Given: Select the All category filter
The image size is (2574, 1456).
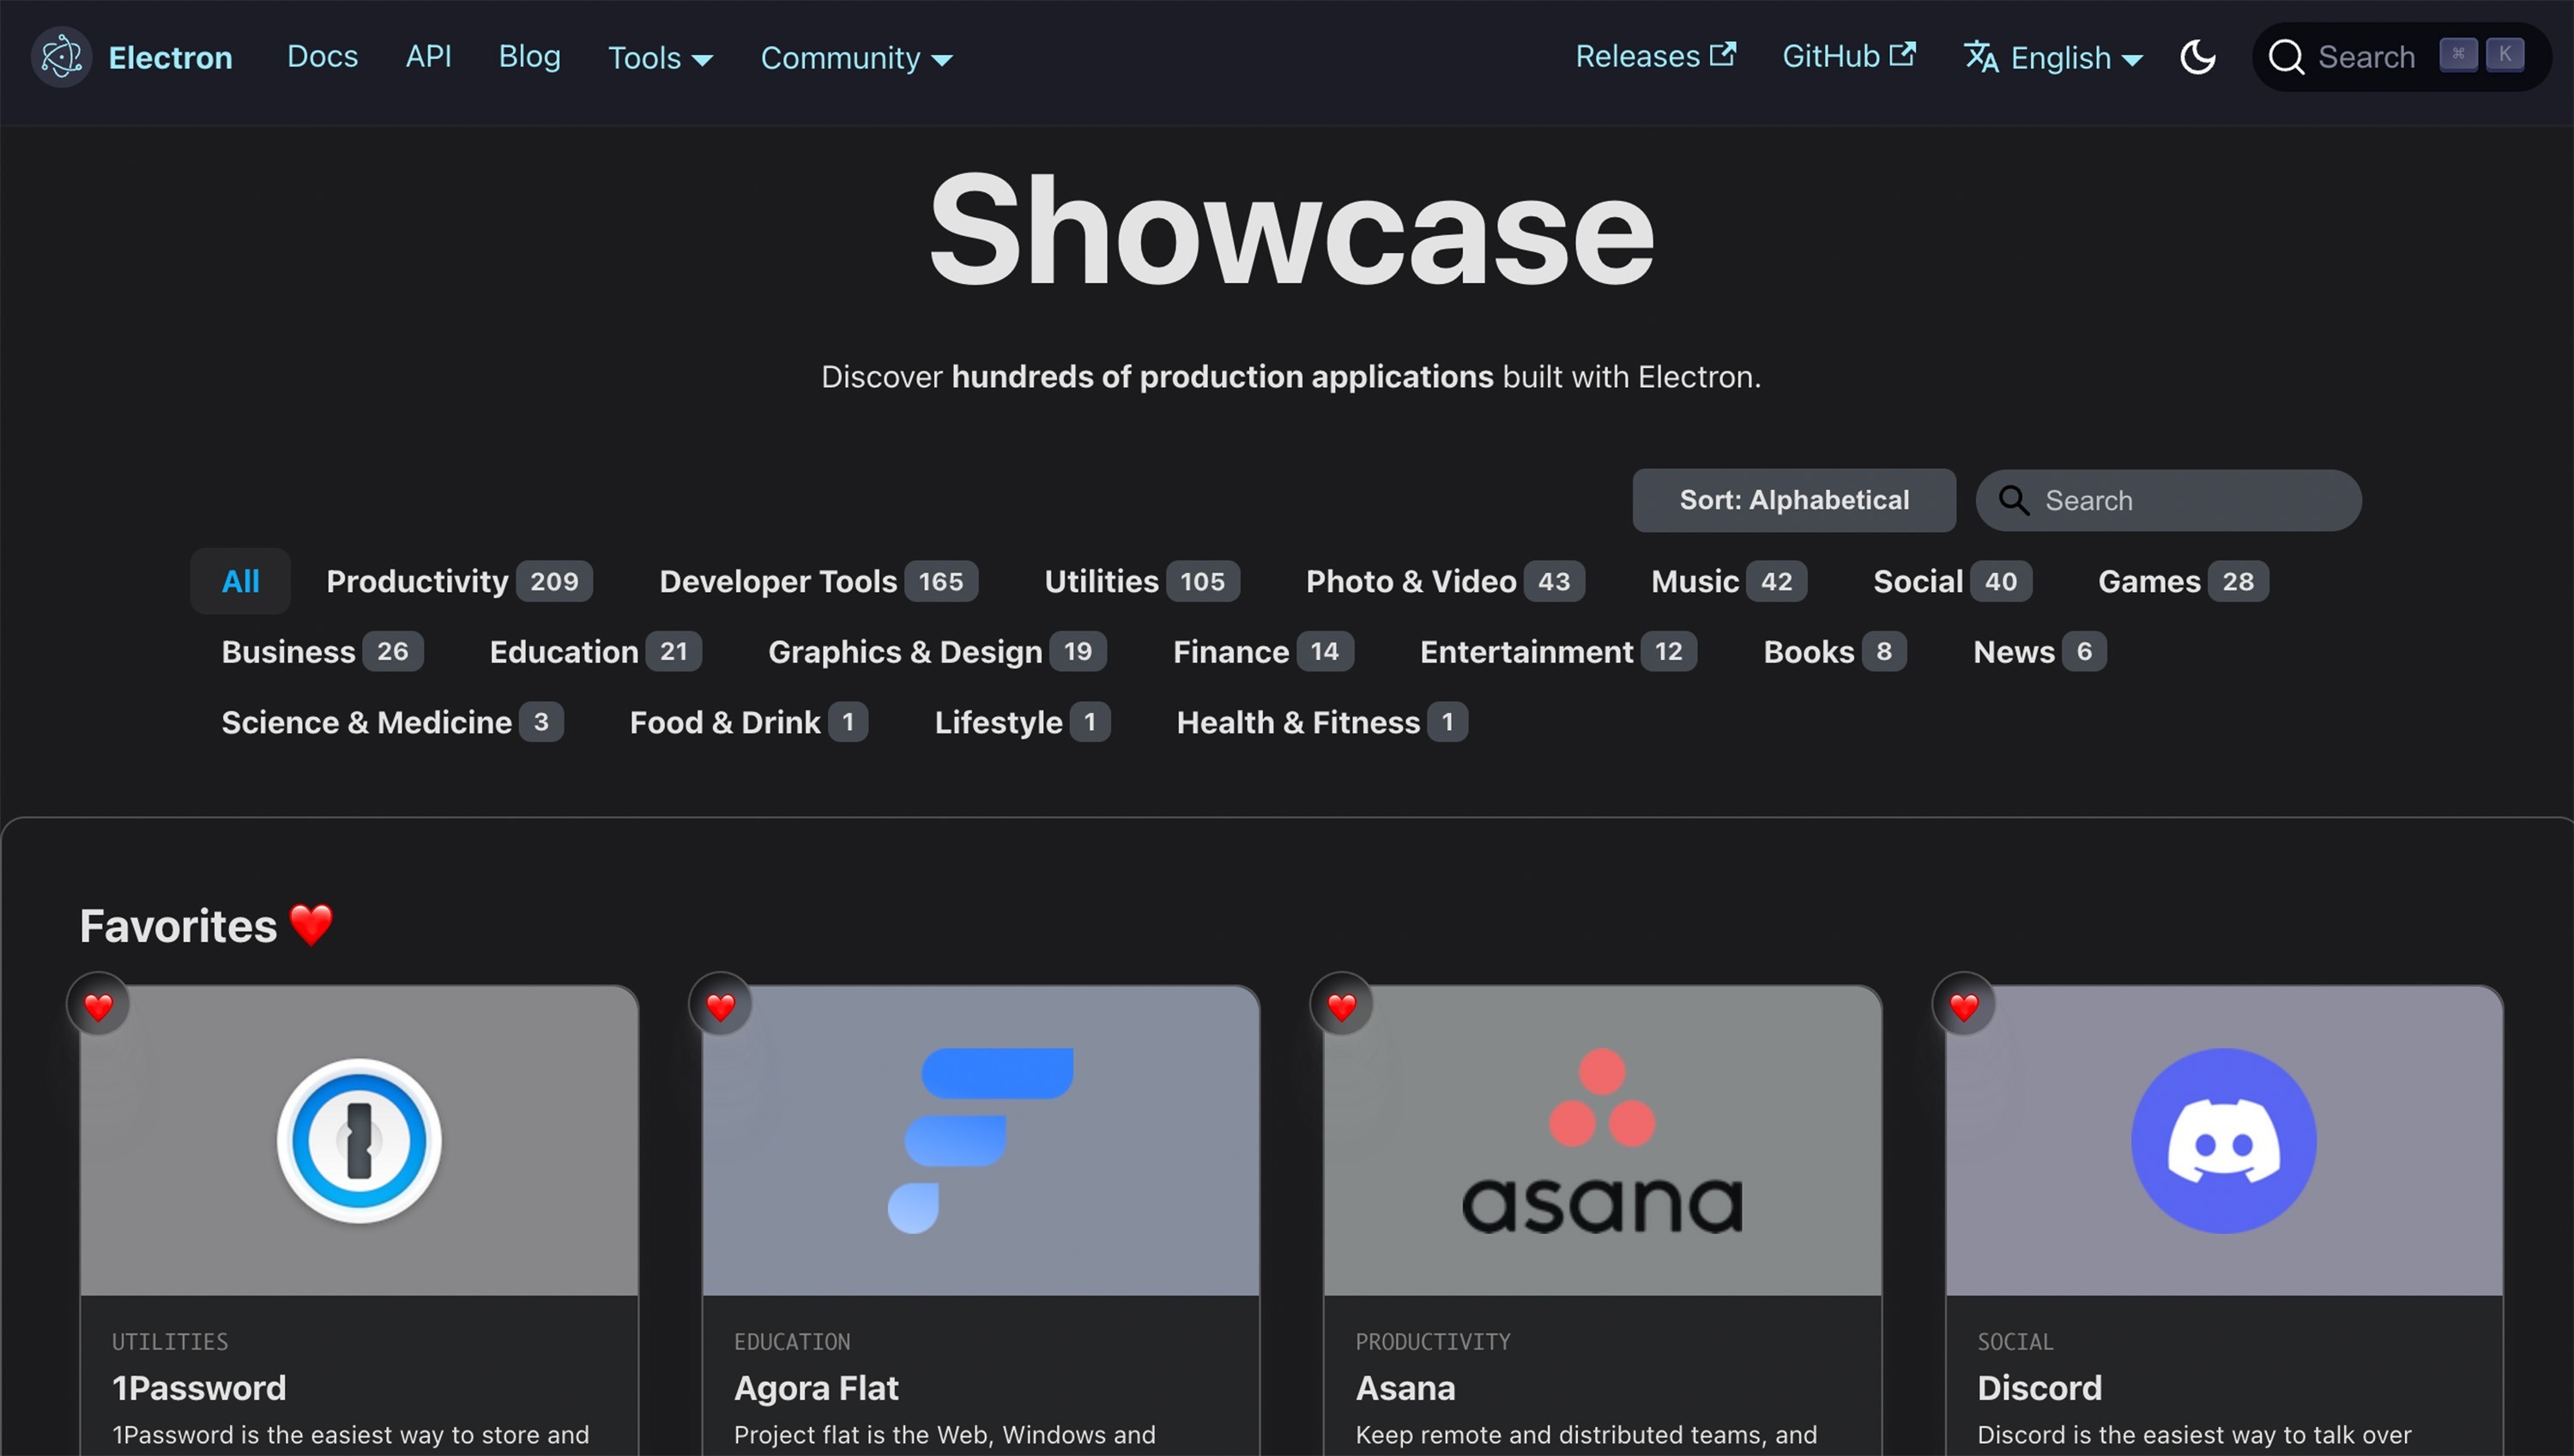Looking at the screenshot, I should [x=240, y=581].
